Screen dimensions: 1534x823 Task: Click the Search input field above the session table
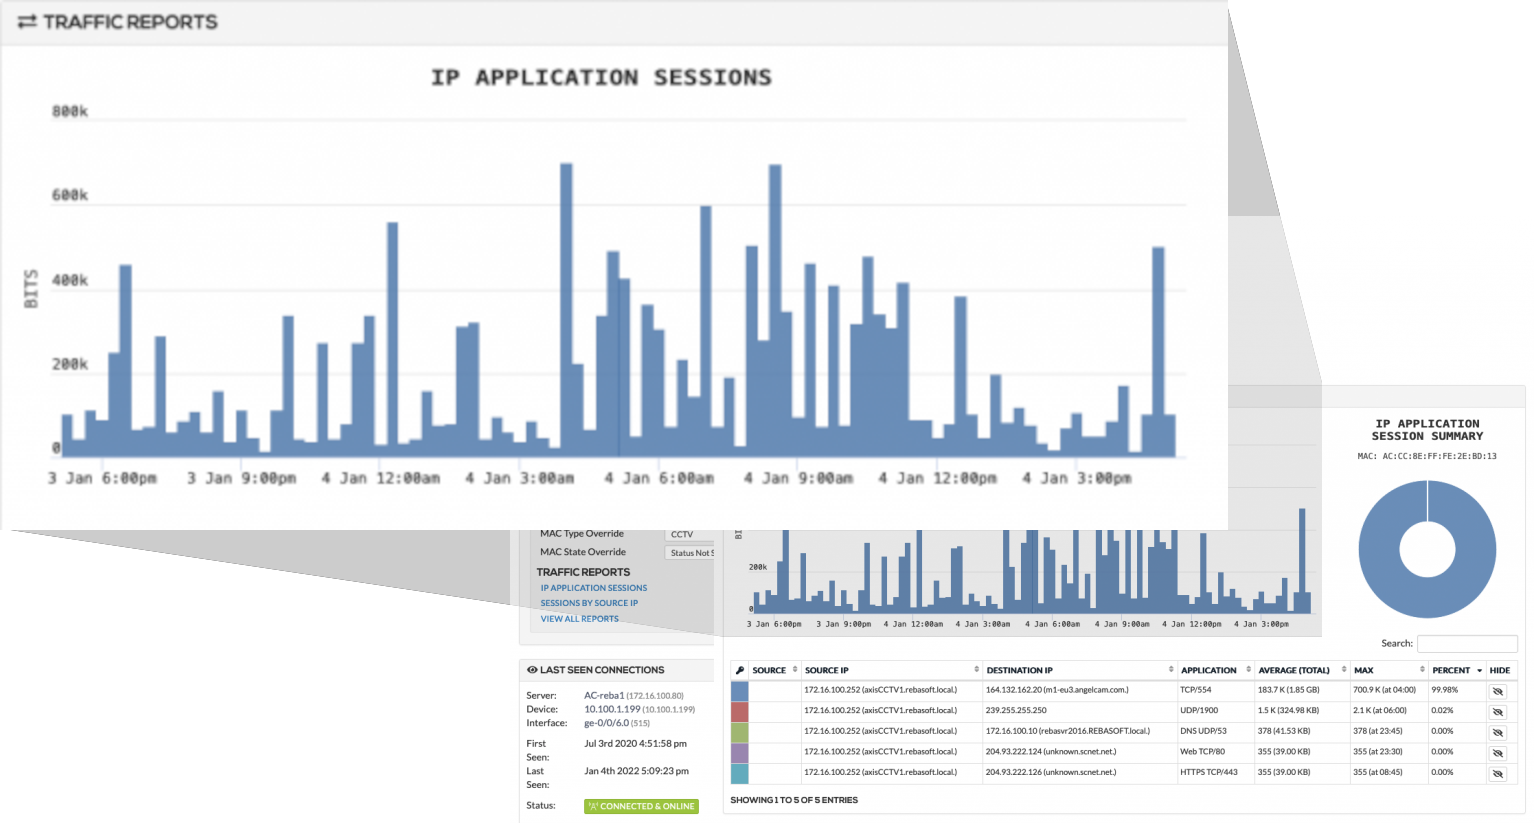point(1467,643)
